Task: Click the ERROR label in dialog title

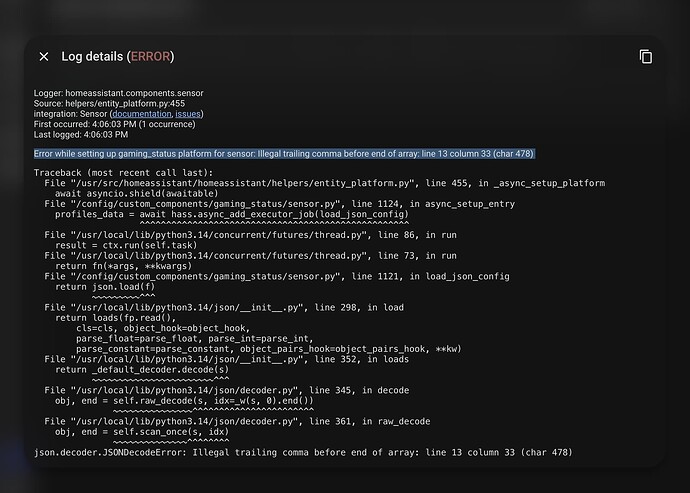Action: (x=150, y=56)
